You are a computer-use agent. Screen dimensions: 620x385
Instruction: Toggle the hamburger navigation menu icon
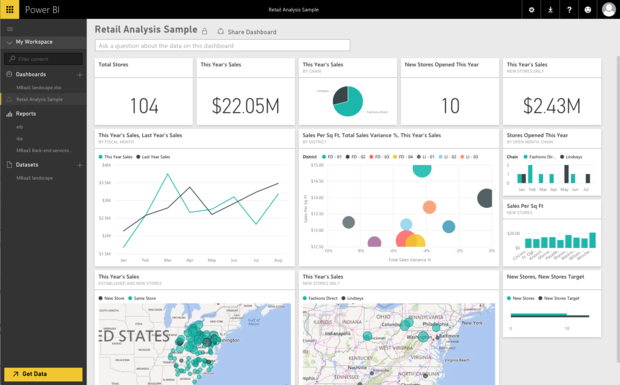(x=10, y=29)
